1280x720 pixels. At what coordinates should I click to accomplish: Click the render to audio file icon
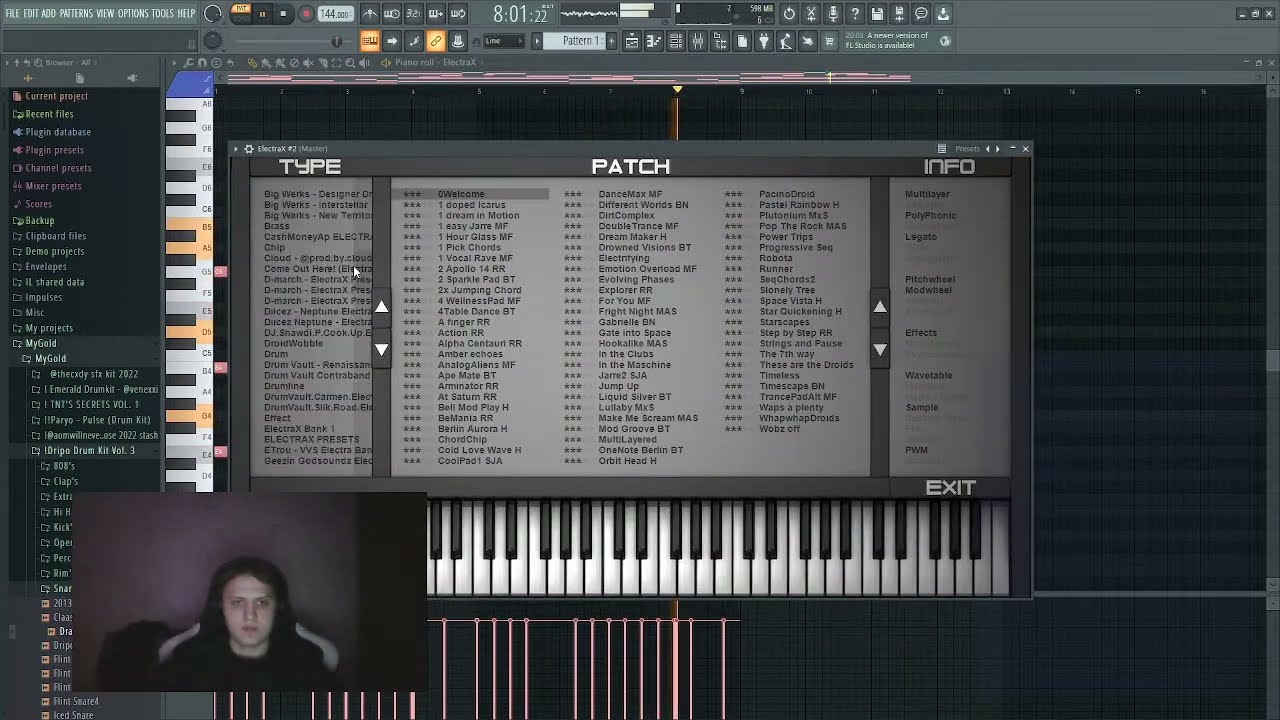pyautogui.click(x=899, y=14)
